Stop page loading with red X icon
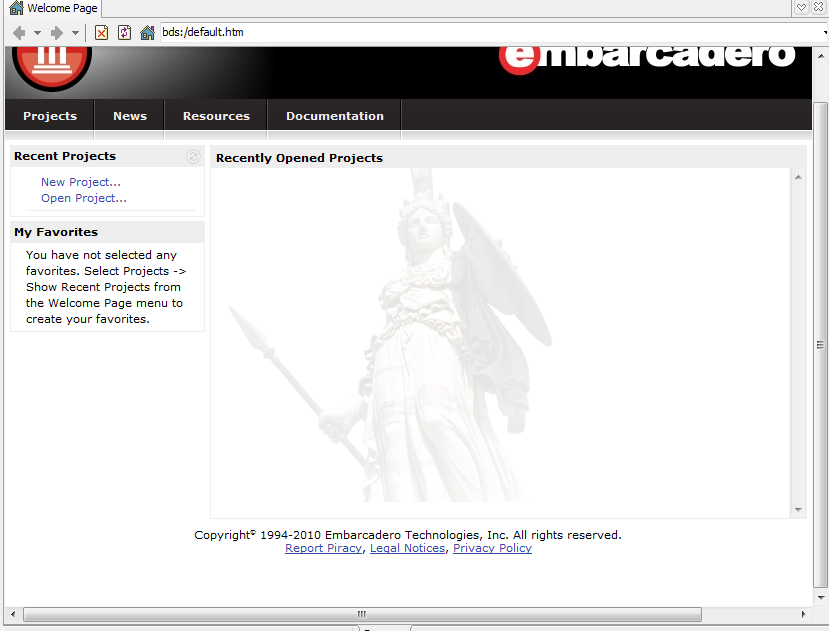 [102, 33]
